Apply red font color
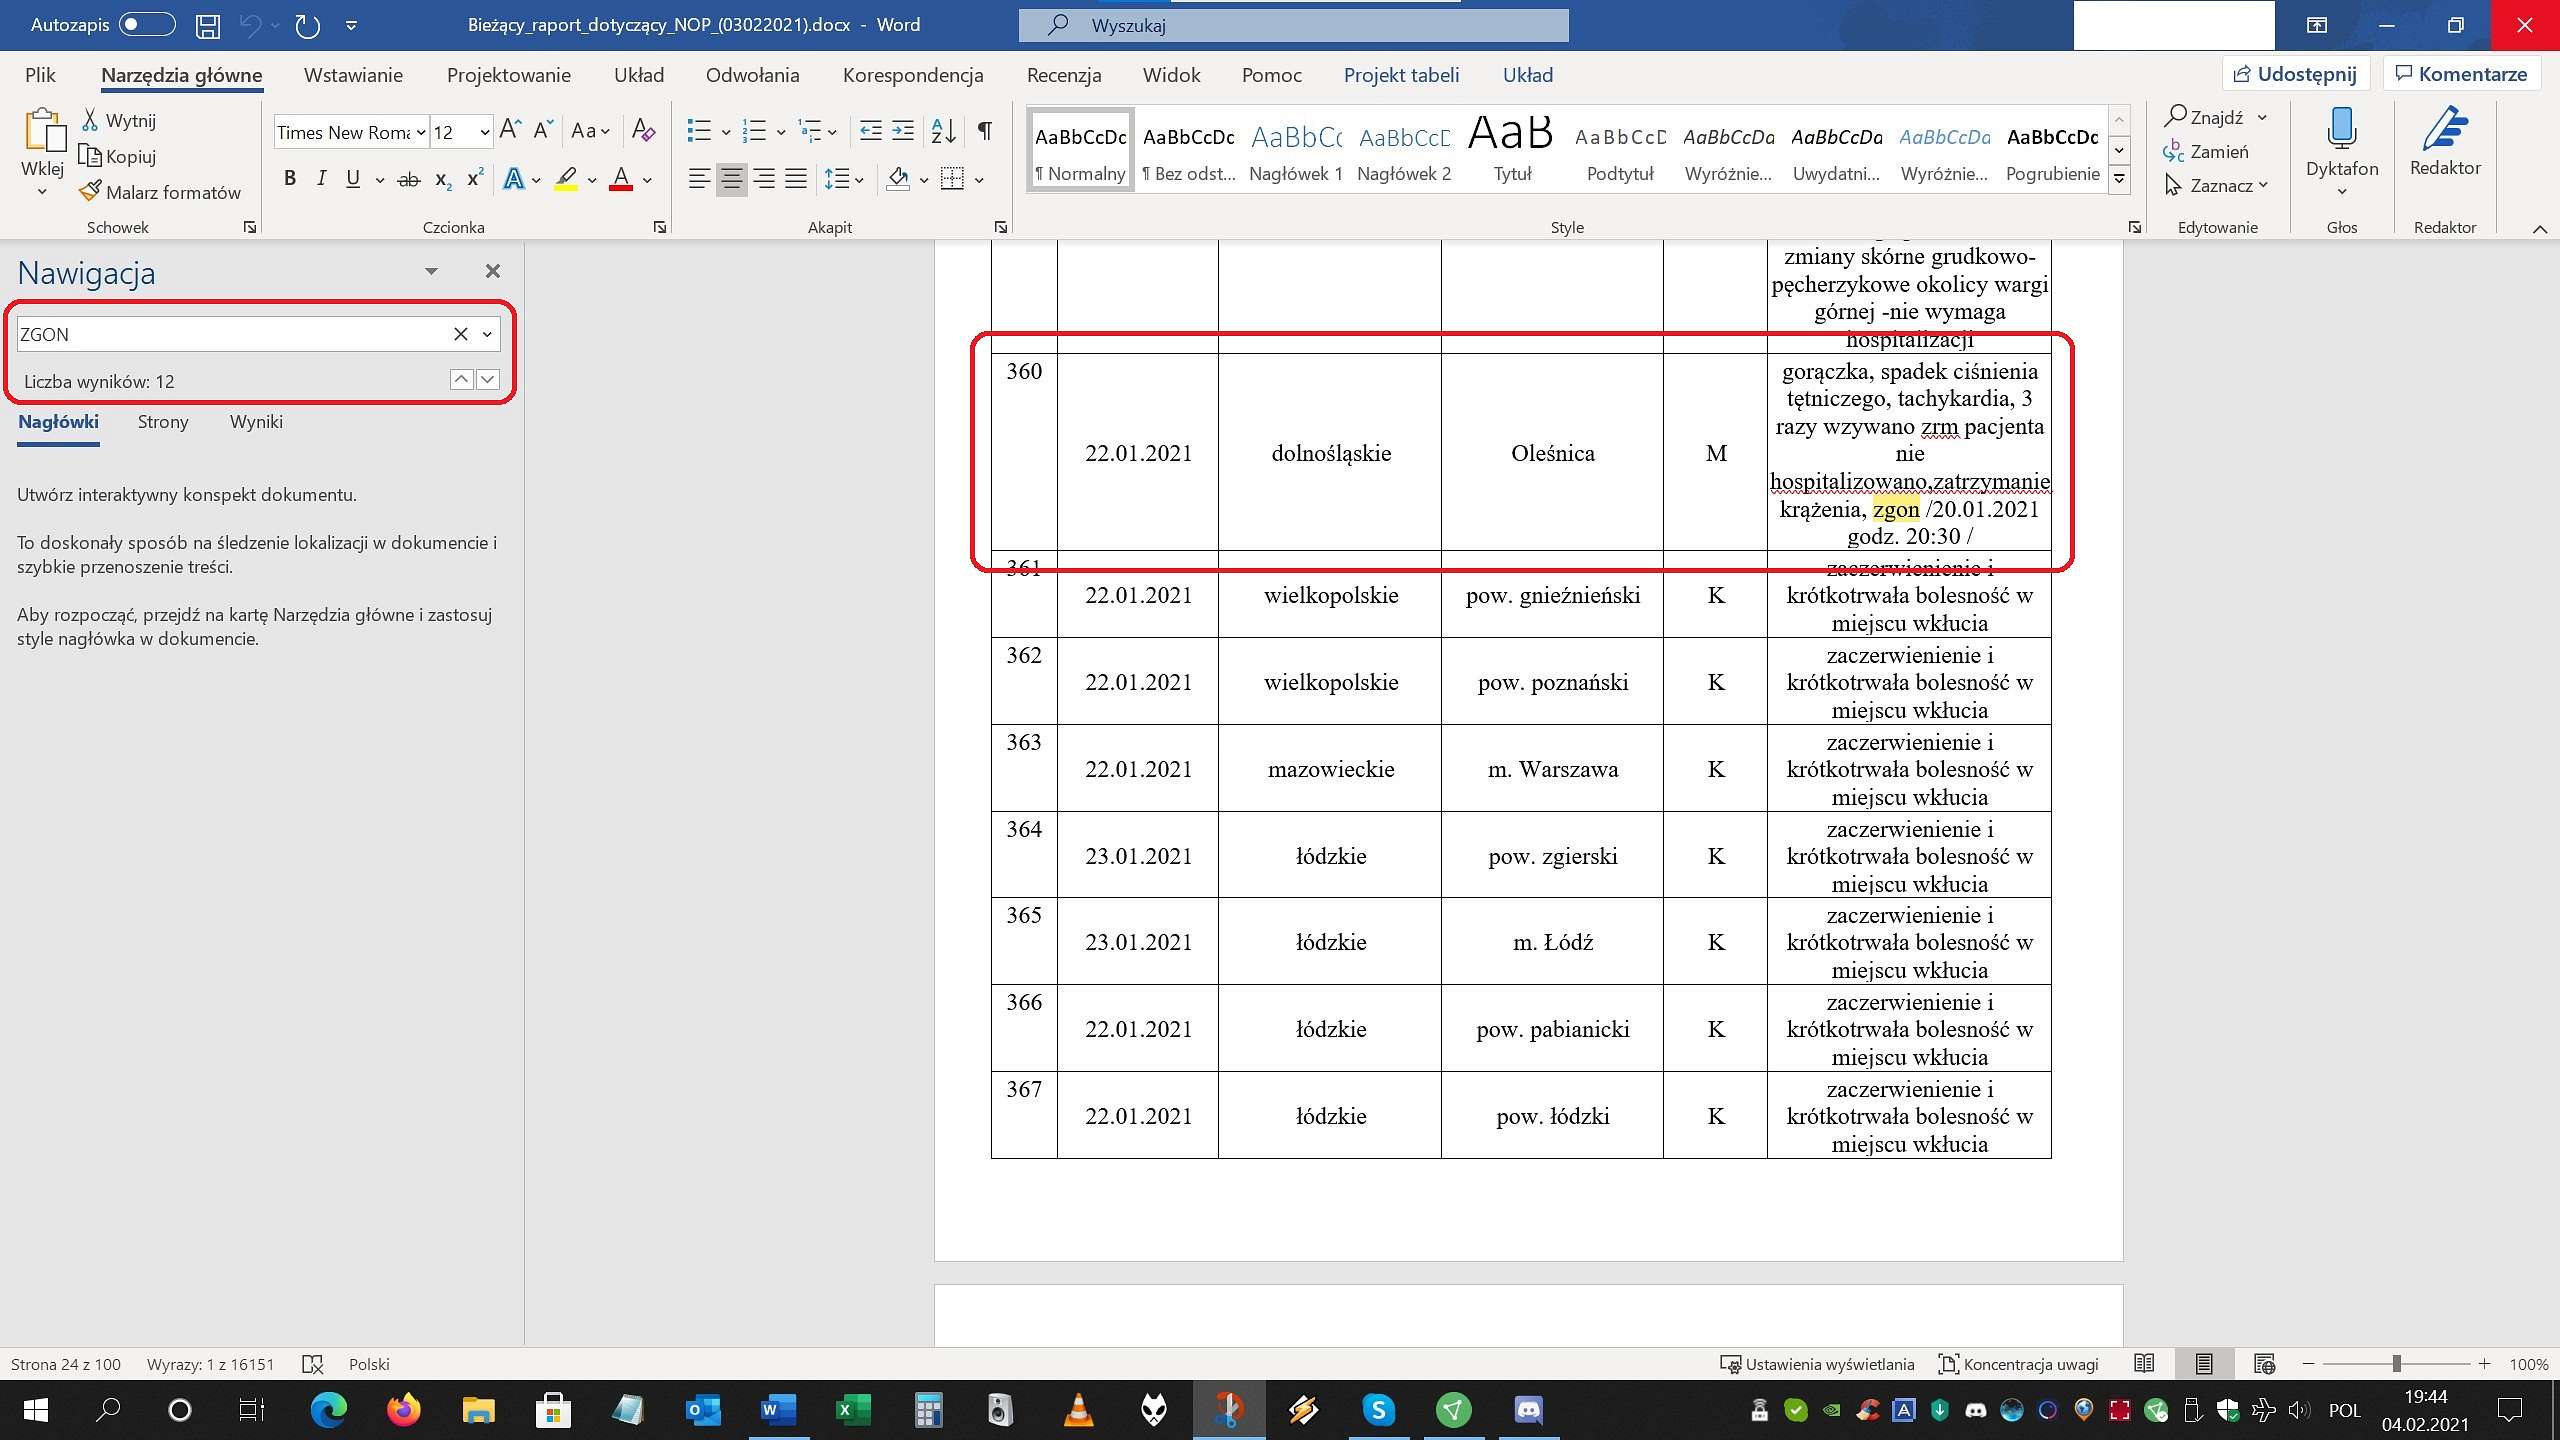The image size is (2560, 1440). click(x=621, y=180)
